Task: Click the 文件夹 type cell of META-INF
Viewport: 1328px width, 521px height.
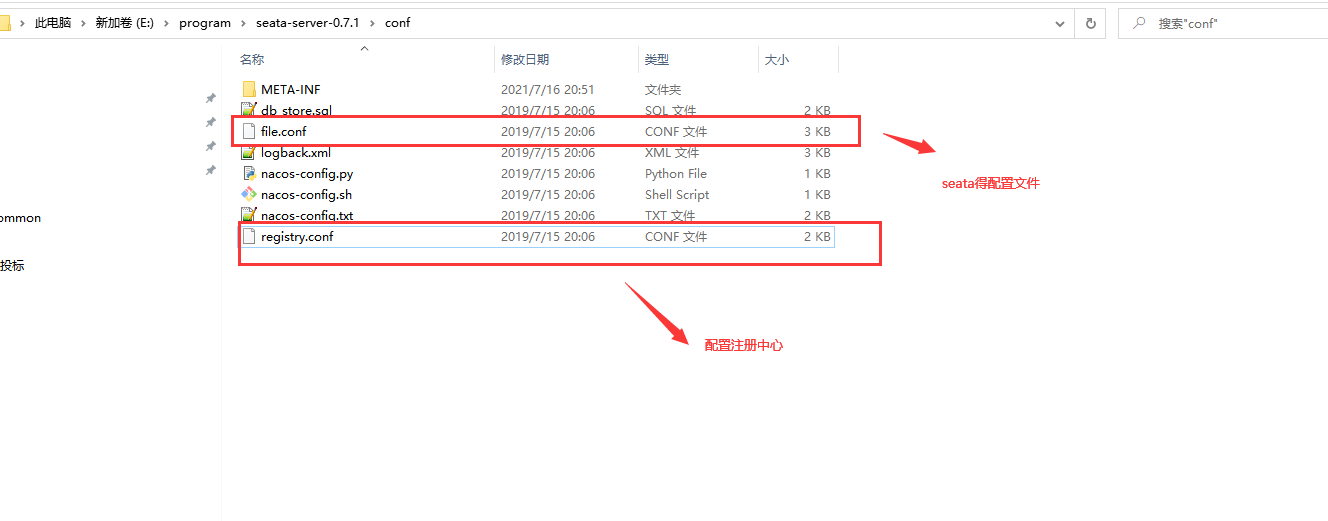Action: pos(663,89)
